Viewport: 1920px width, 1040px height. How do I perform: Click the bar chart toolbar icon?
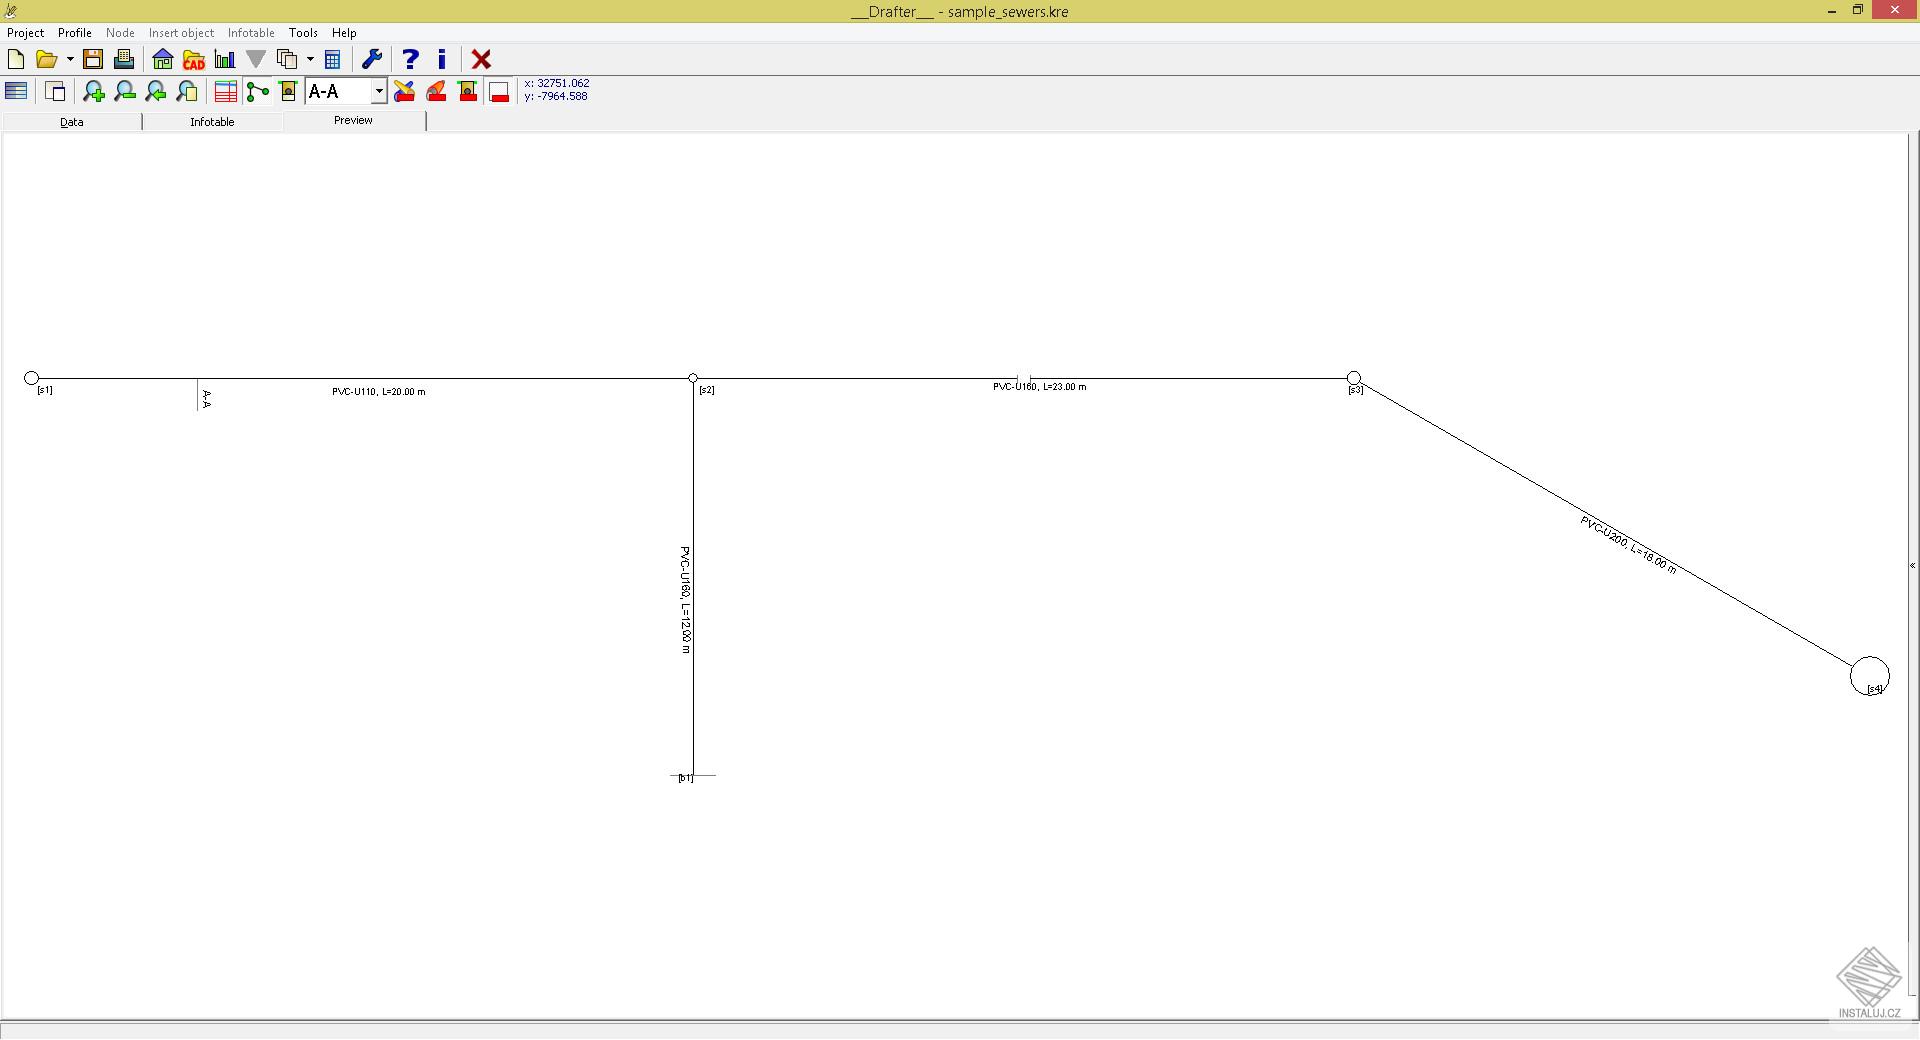[x=225, y=59]
